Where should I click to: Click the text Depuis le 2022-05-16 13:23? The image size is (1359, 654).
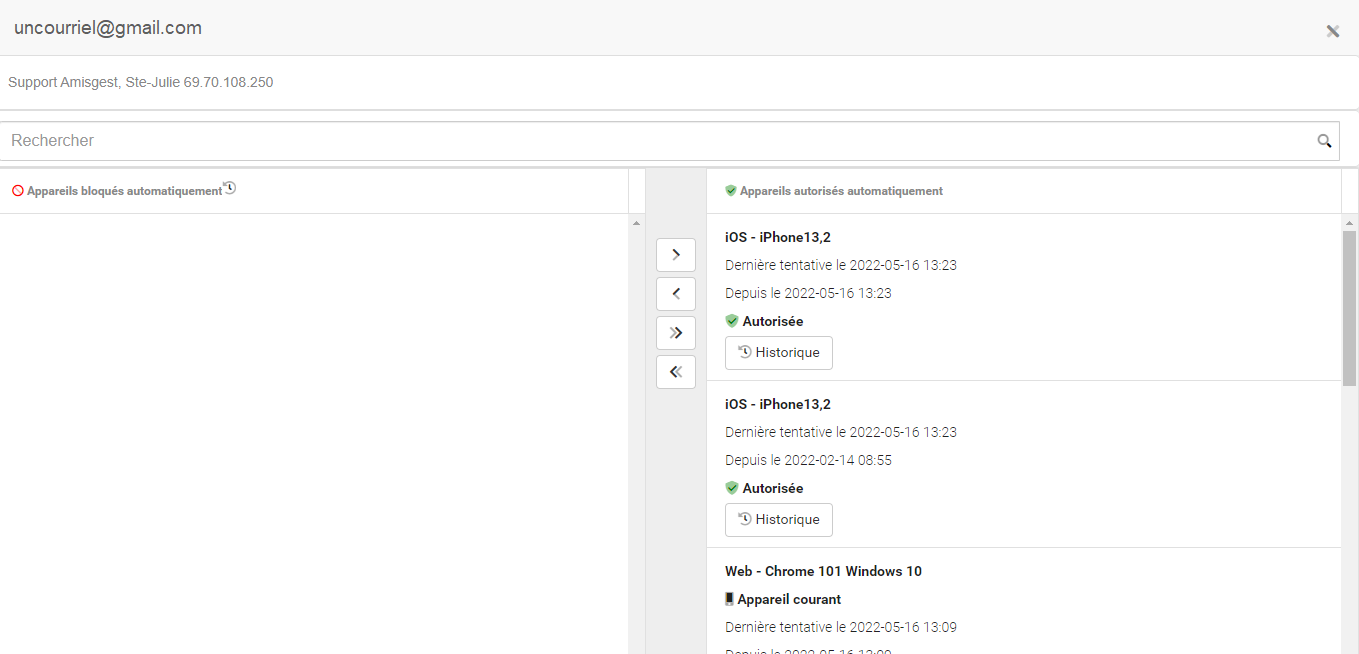[x=808, y=293]
